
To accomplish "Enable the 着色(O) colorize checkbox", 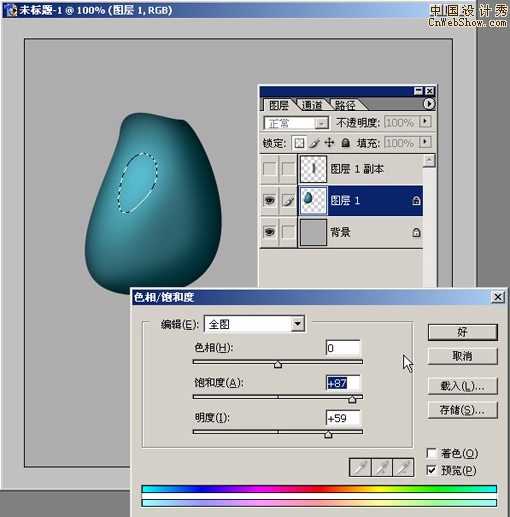I will 432,453.
